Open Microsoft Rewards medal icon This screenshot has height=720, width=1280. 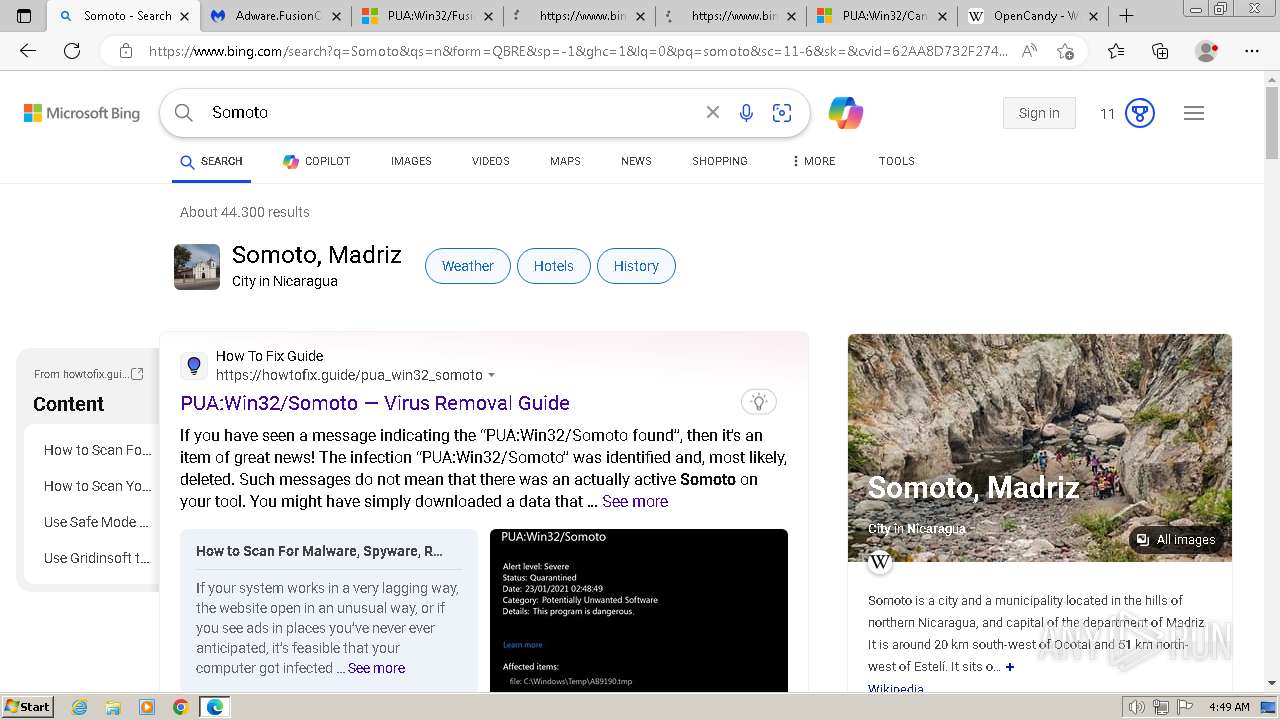pos(1140,113)
